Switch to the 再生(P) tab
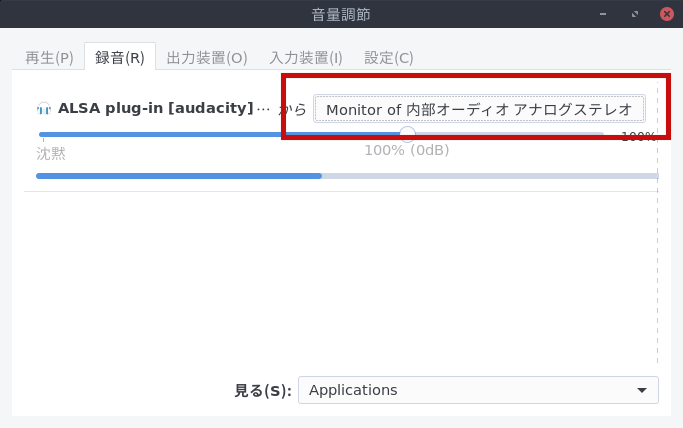Viewport: 683px width, 428px height. click(x=49, y=58)
